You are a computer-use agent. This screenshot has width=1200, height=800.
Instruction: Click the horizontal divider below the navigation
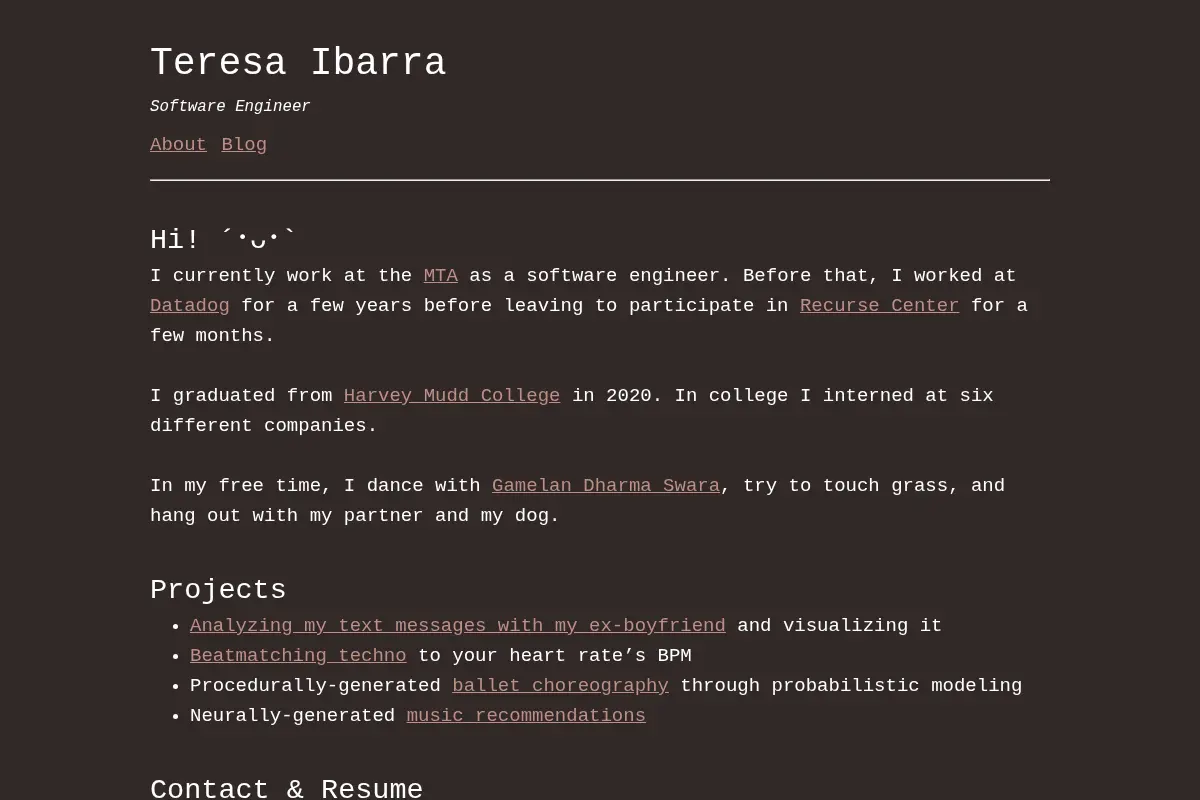pos(600,180)
